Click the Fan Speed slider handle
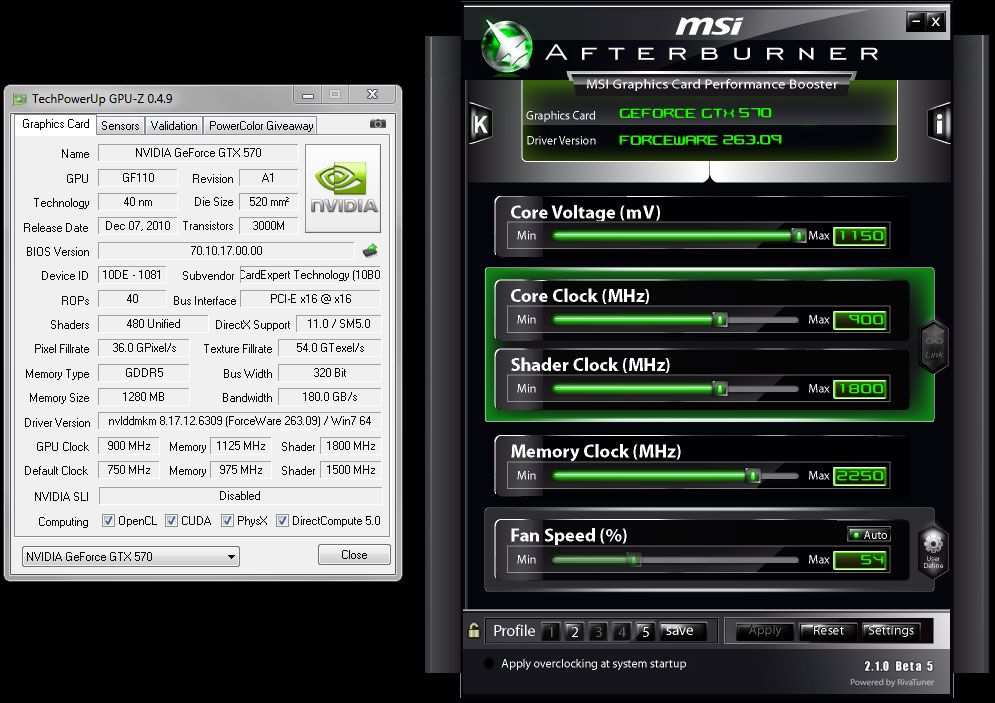The width and height of the screenshot is (995, 703). [633, 559]
